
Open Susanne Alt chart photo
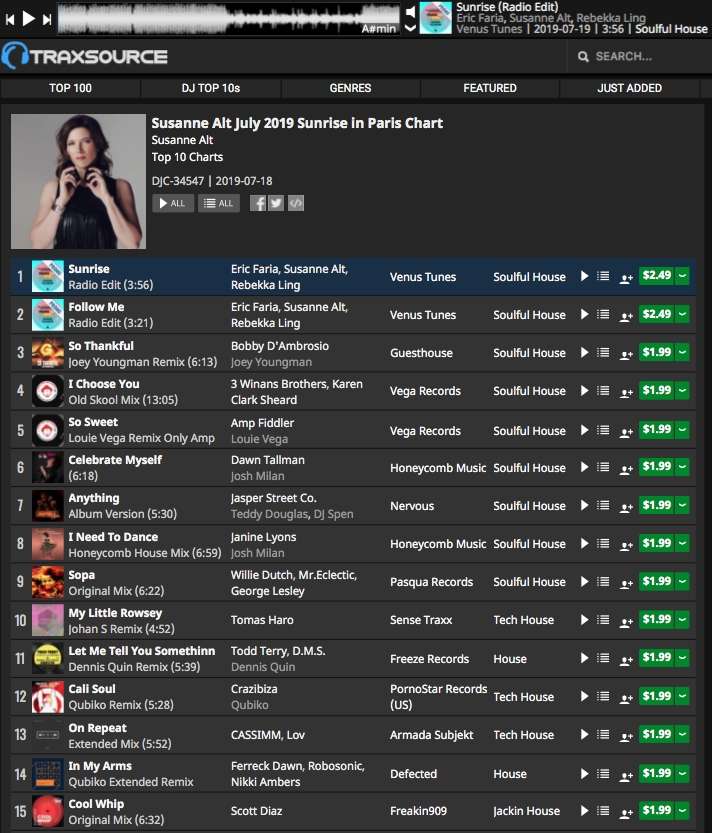coord(78,182)
